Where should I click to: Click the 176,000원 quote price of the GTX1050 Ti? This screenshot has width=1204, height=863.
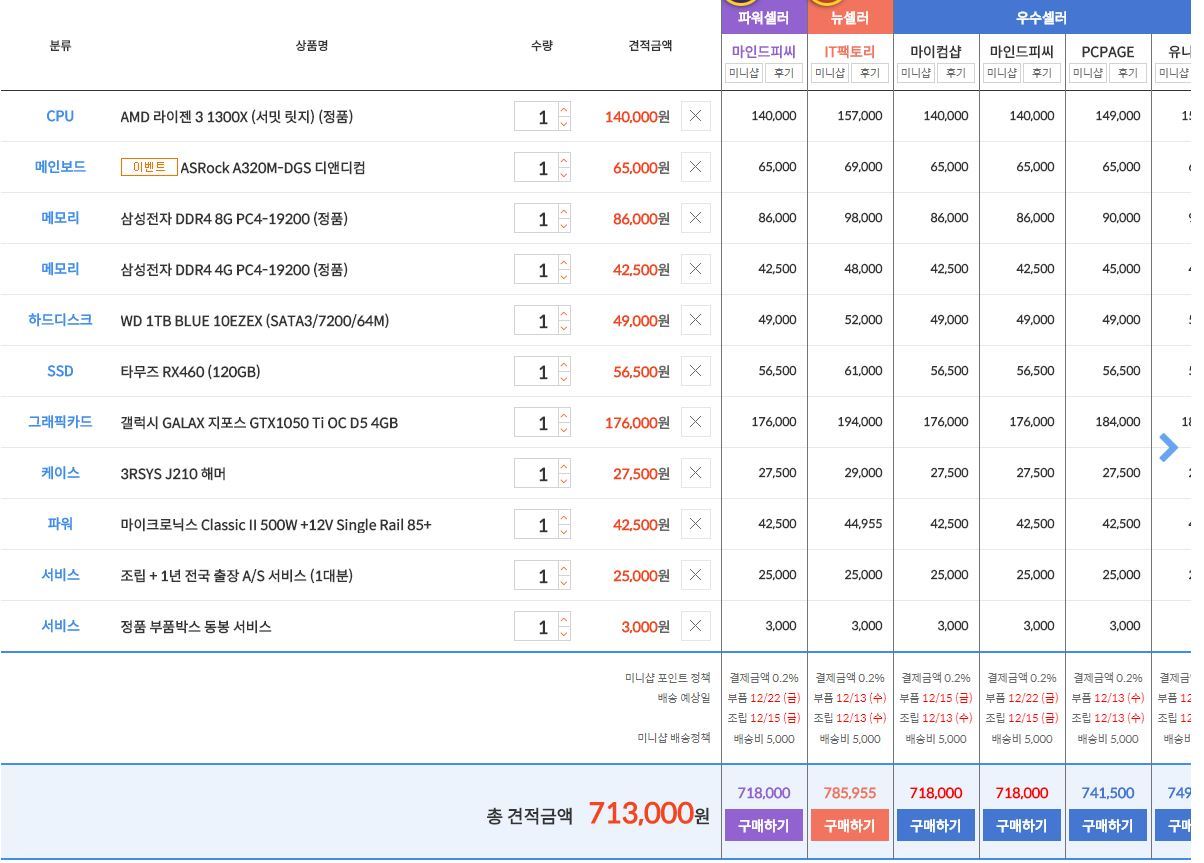pos(637,423)
